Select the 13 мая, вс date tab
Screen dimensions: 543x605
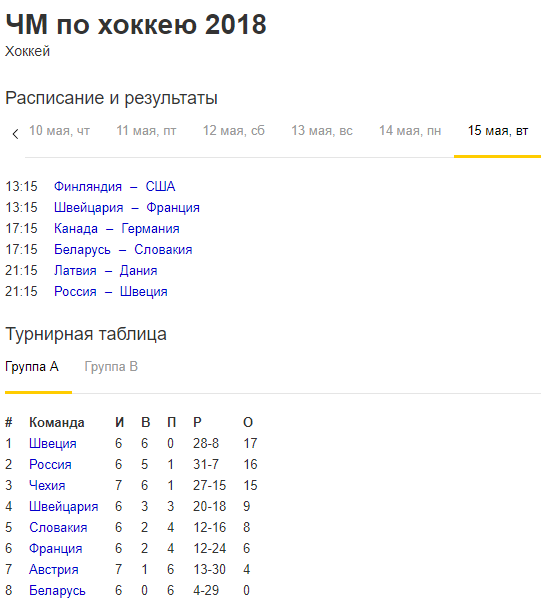tap(322, 131)
